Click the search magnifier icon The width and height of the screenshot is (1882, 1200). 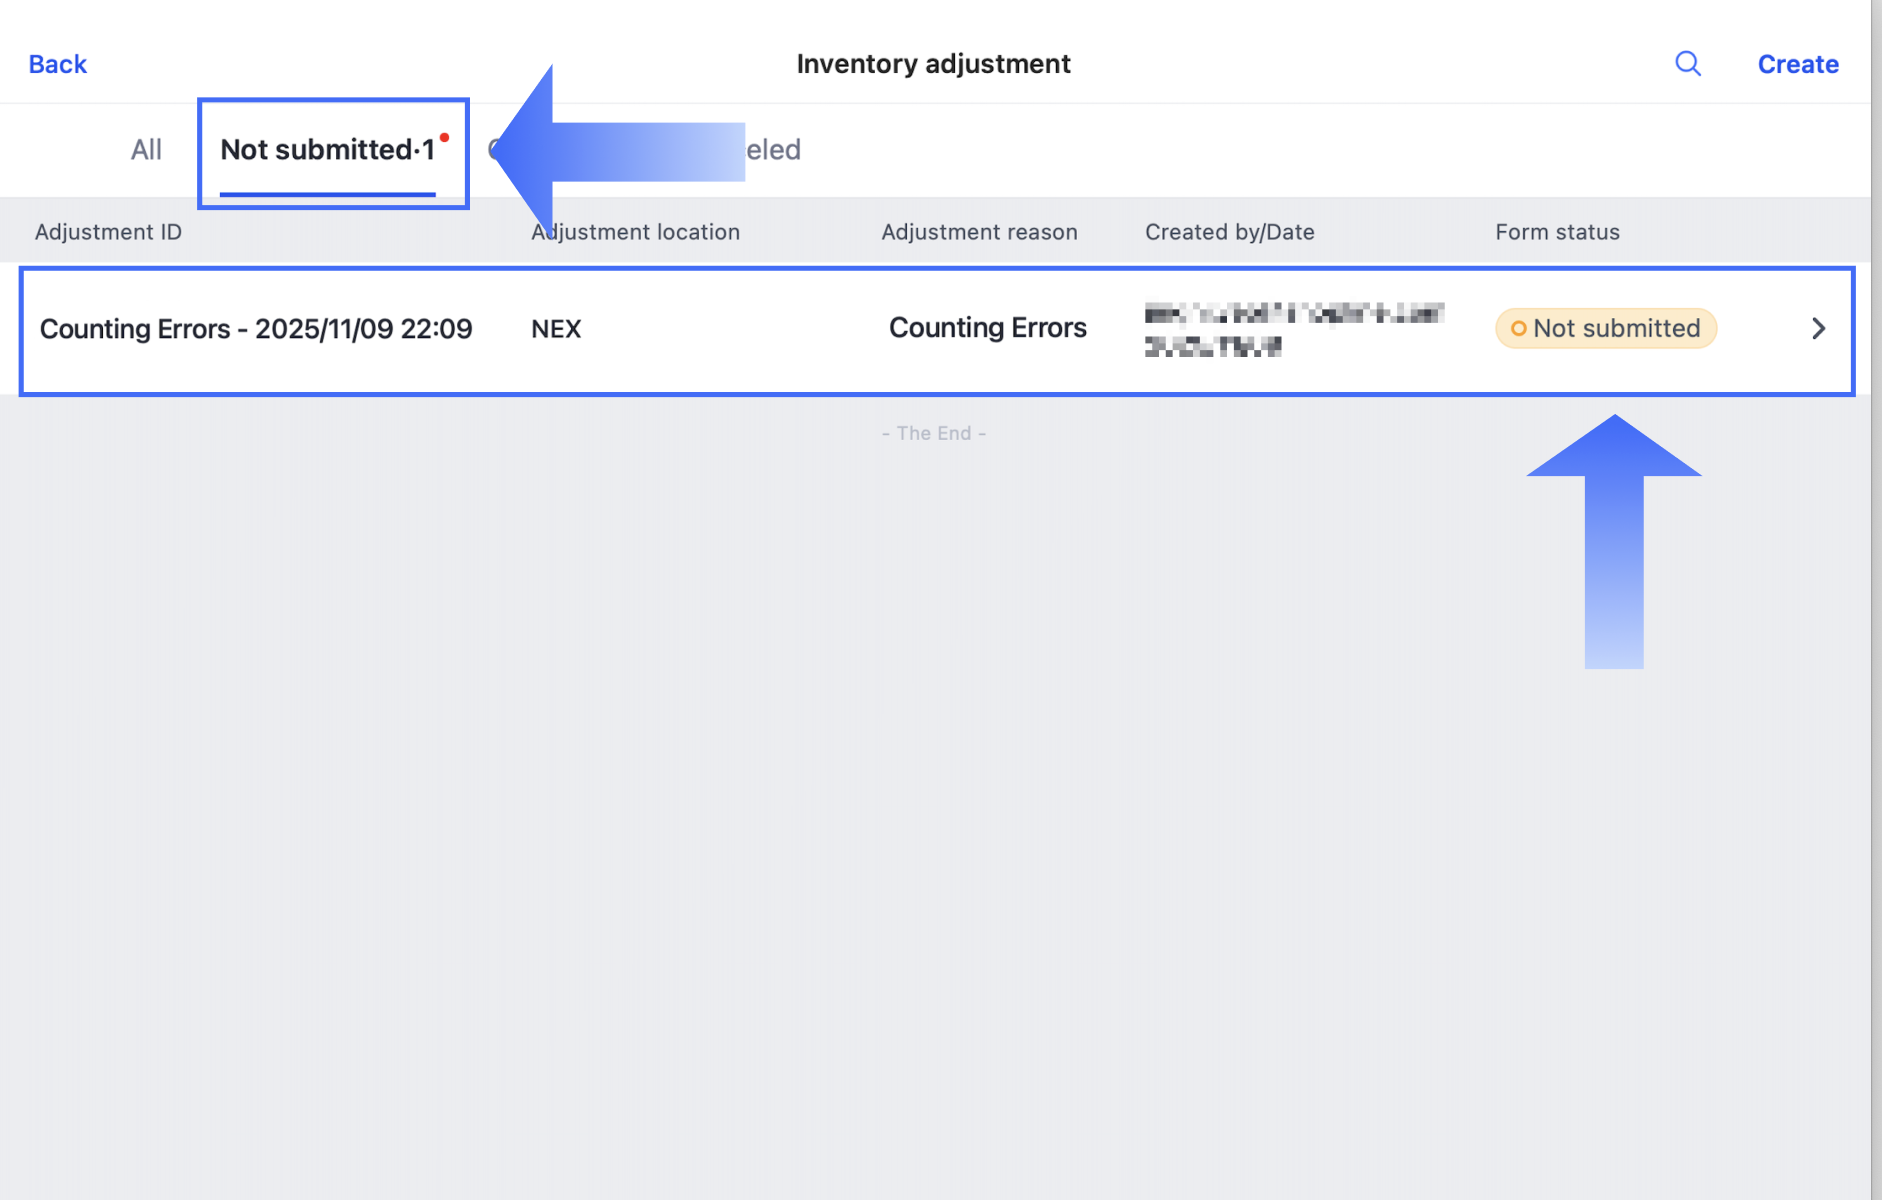tap(1688, 64)
